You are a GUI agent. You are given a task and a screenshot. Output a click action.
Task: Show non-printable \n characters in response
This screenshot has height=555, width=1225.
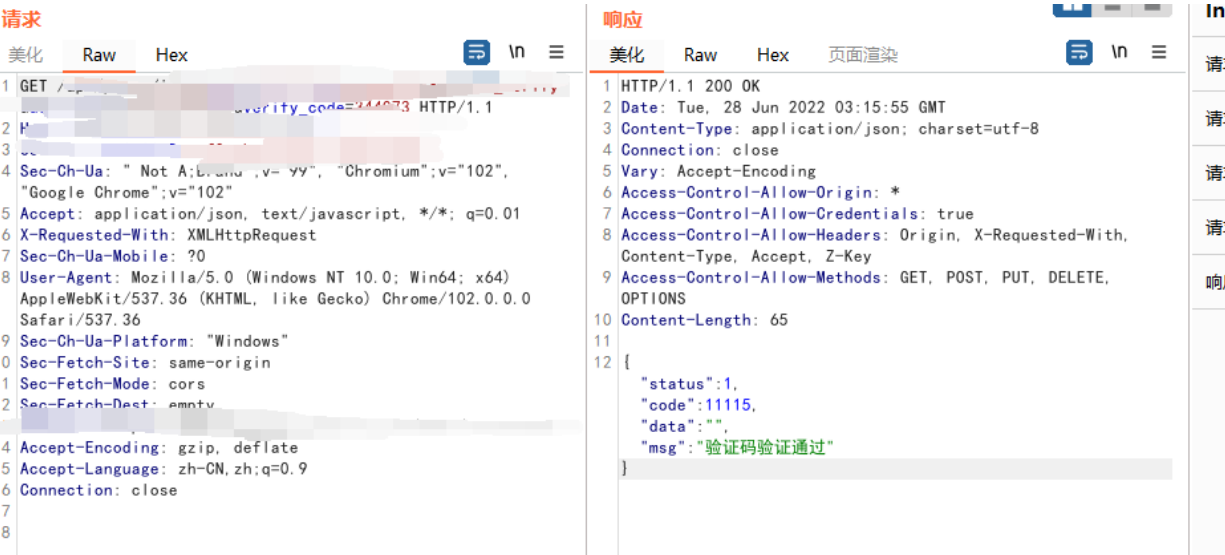[1119, 52]
